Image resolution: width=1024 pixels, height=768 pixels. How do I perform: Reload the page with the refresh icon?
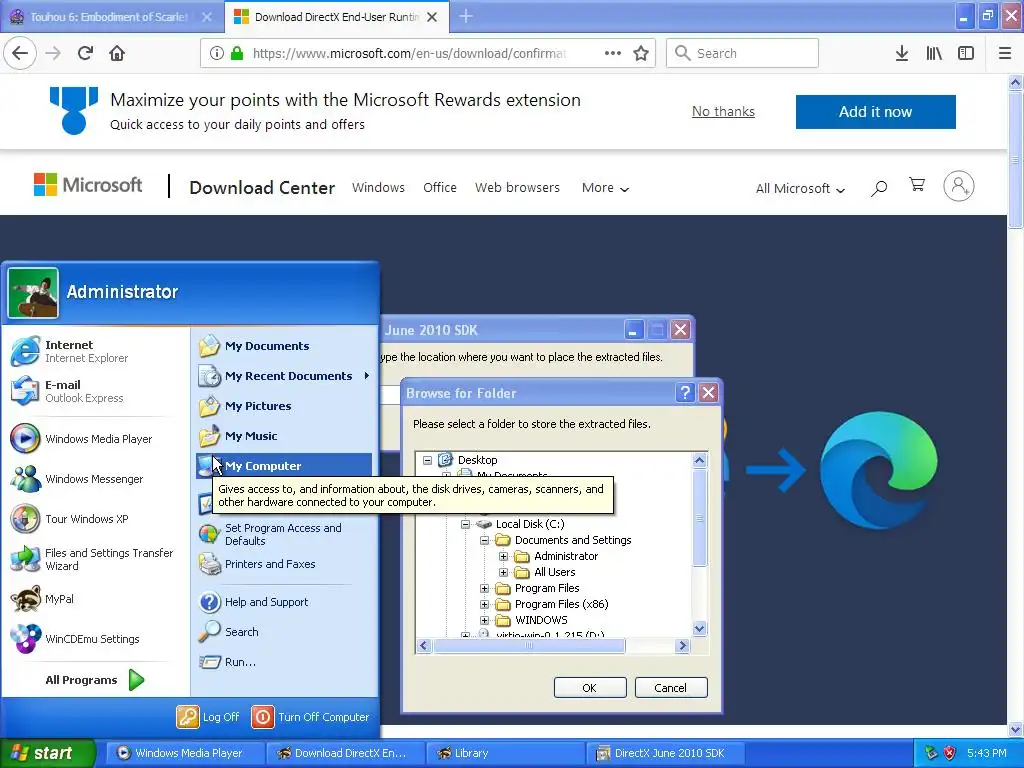click(86, 53)
